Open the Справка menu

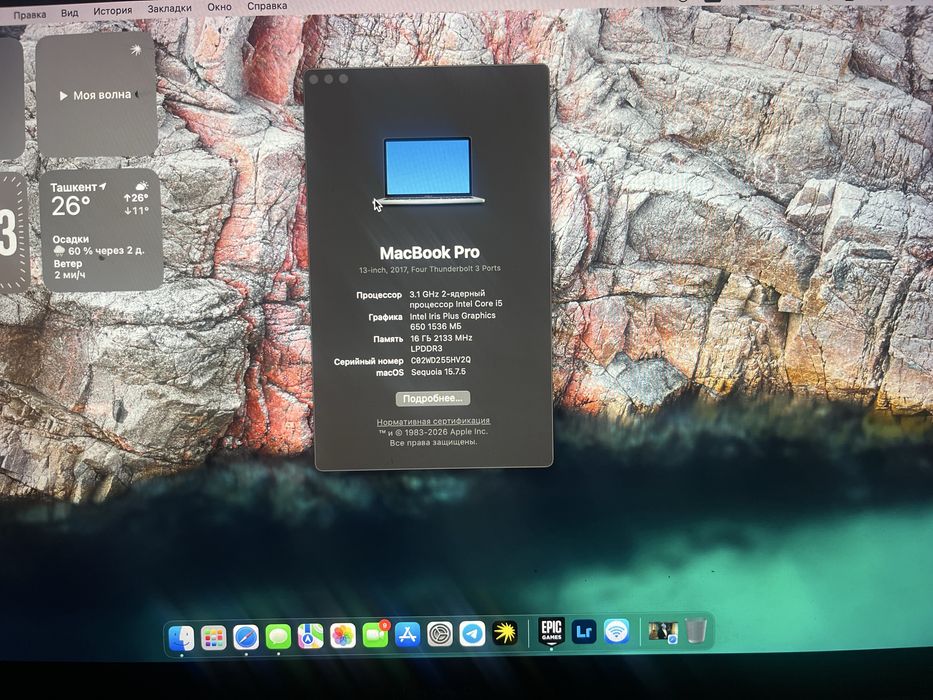pyautogui.click(x=267, y=6)
